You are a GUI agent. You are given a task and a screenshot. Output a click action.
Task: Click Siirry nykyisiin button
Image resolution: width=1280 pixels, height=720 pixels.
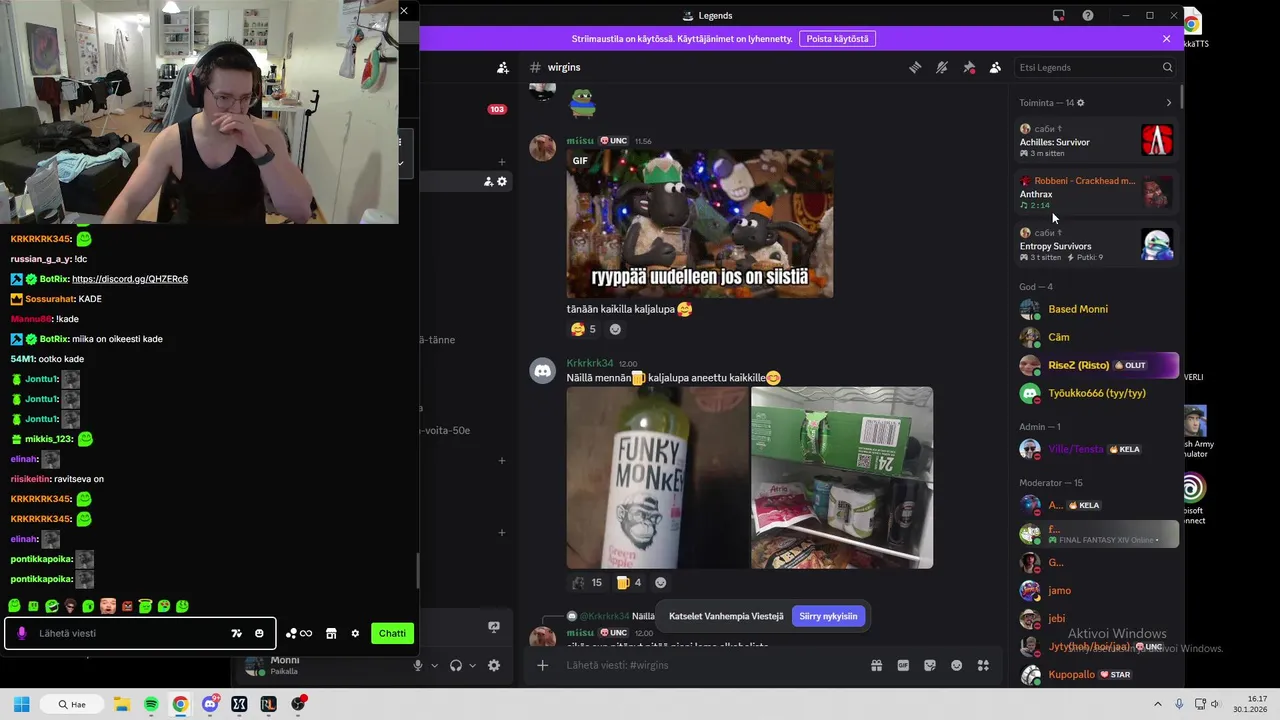point(828,616)
